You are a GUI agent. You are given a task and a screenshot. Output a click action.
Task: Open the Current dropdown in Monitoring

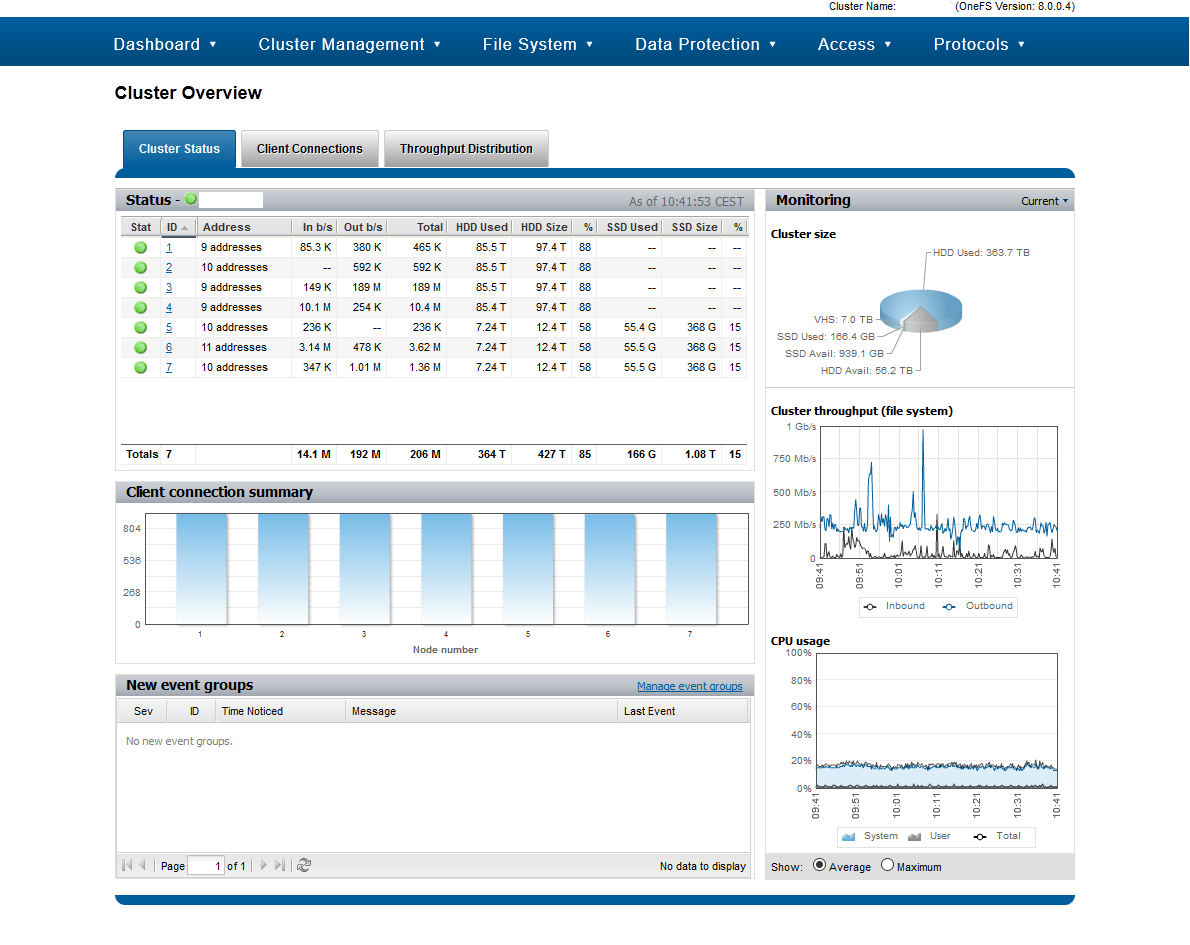[1044, 201]
